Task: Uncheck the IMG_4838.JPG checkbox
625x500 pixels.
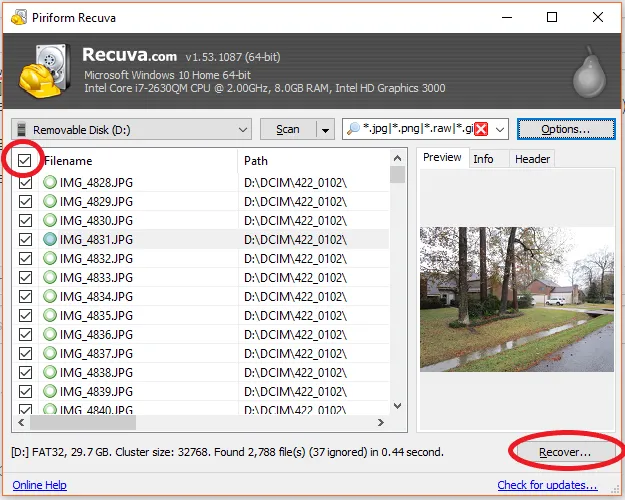Action: 26,372
